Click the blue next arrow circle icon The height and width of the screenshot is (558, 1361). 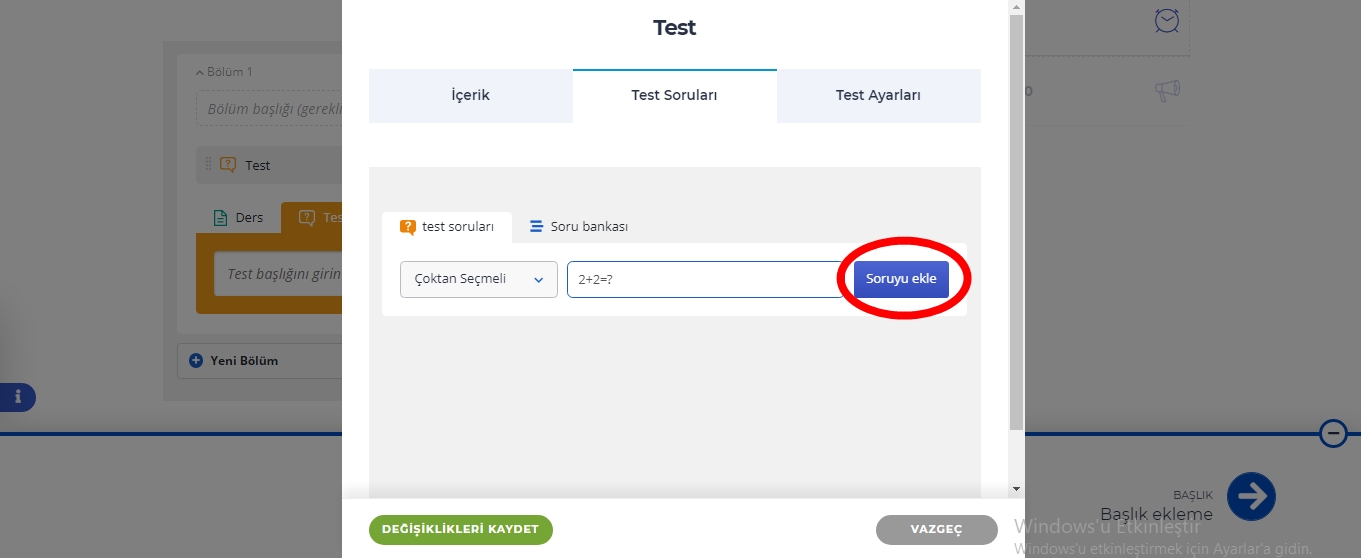(x=1251, y=496)
